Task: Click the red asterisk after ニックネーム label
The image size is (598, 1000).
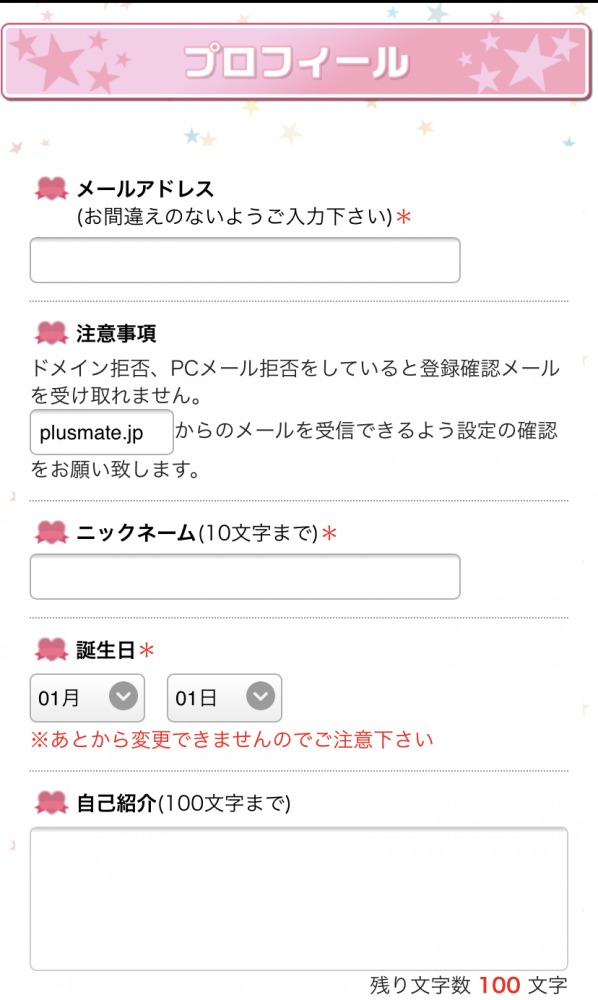Action: (x=329, y=533)
